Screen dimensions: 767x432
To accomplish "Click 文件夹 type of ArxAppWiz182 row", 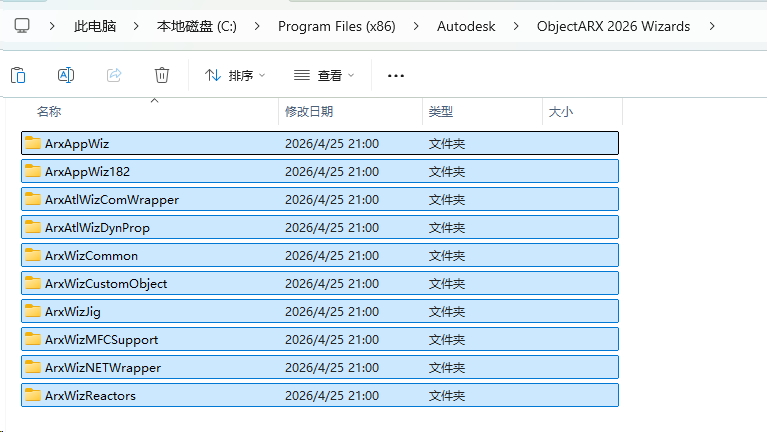I will [447, 172].
